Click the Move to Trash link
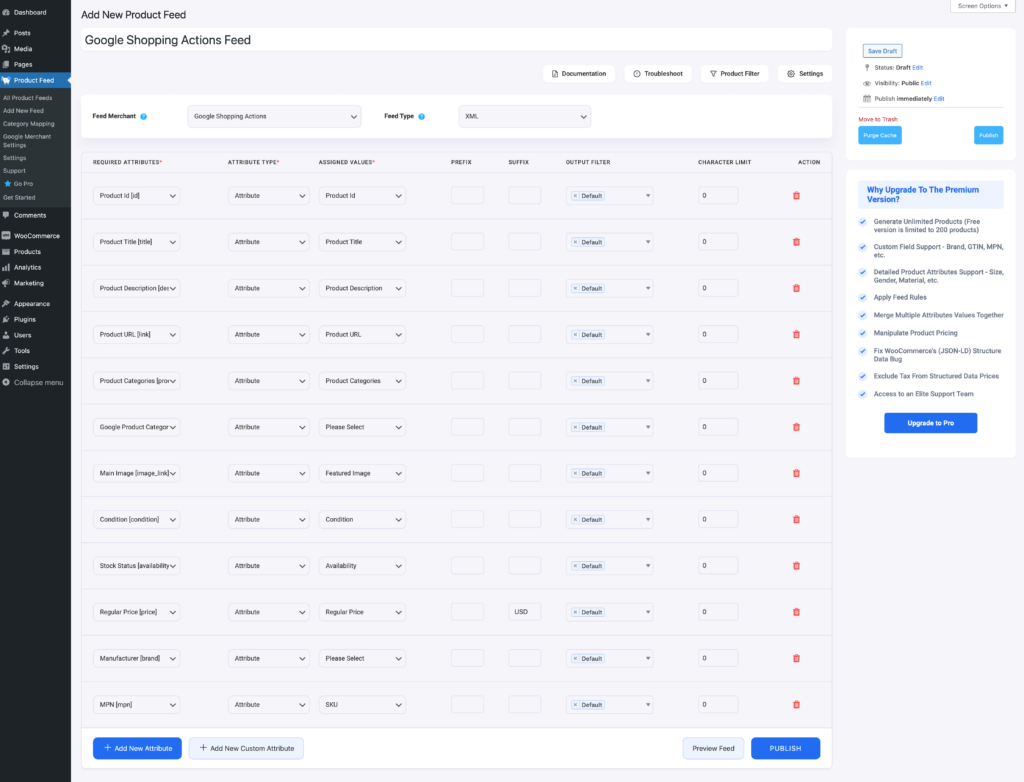This screenshot has height=782, width=1024. point(878,120)
